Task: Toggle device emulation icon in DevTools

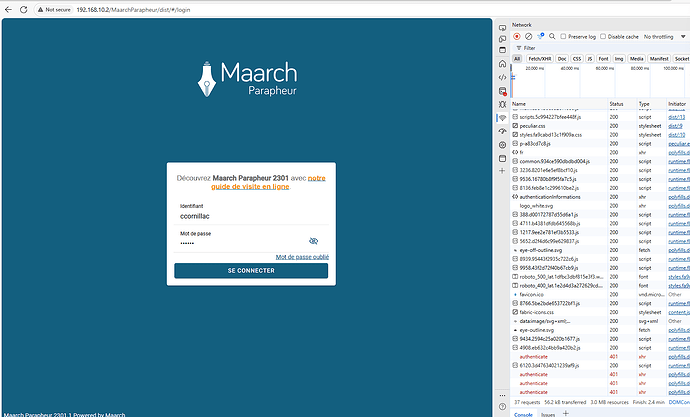Action: click(502, 39)
